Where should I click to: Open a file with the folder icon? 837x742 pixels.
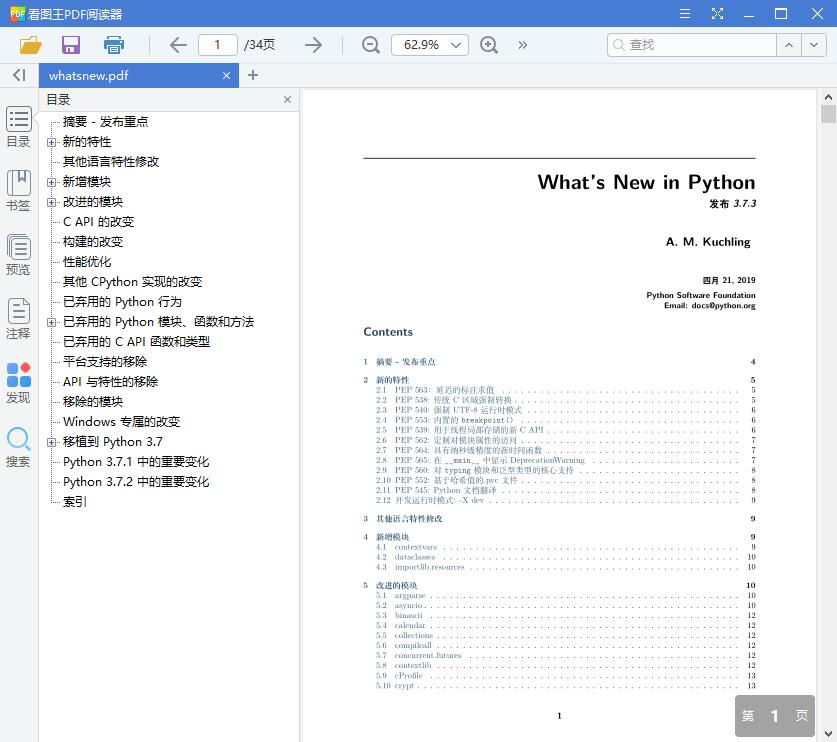click(30, 45)
